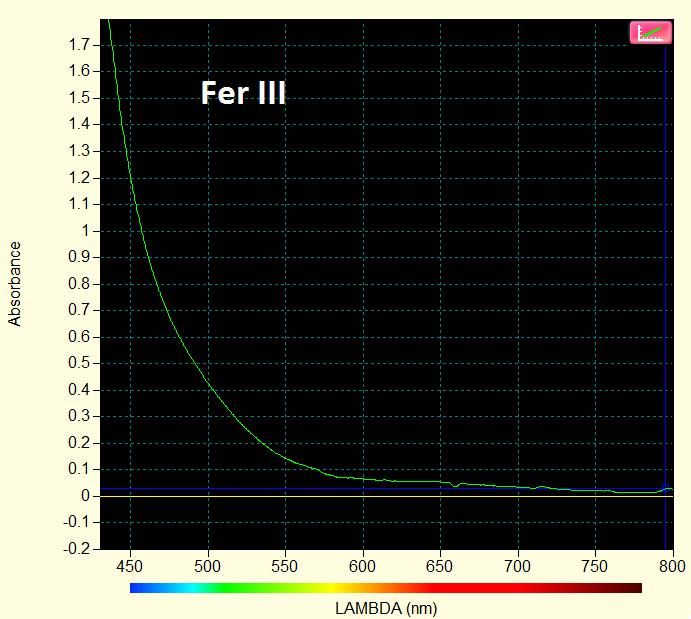
Task: Click the 800 tick label on the x-axis
Action: pyautogui.click(x=672, y=564)
